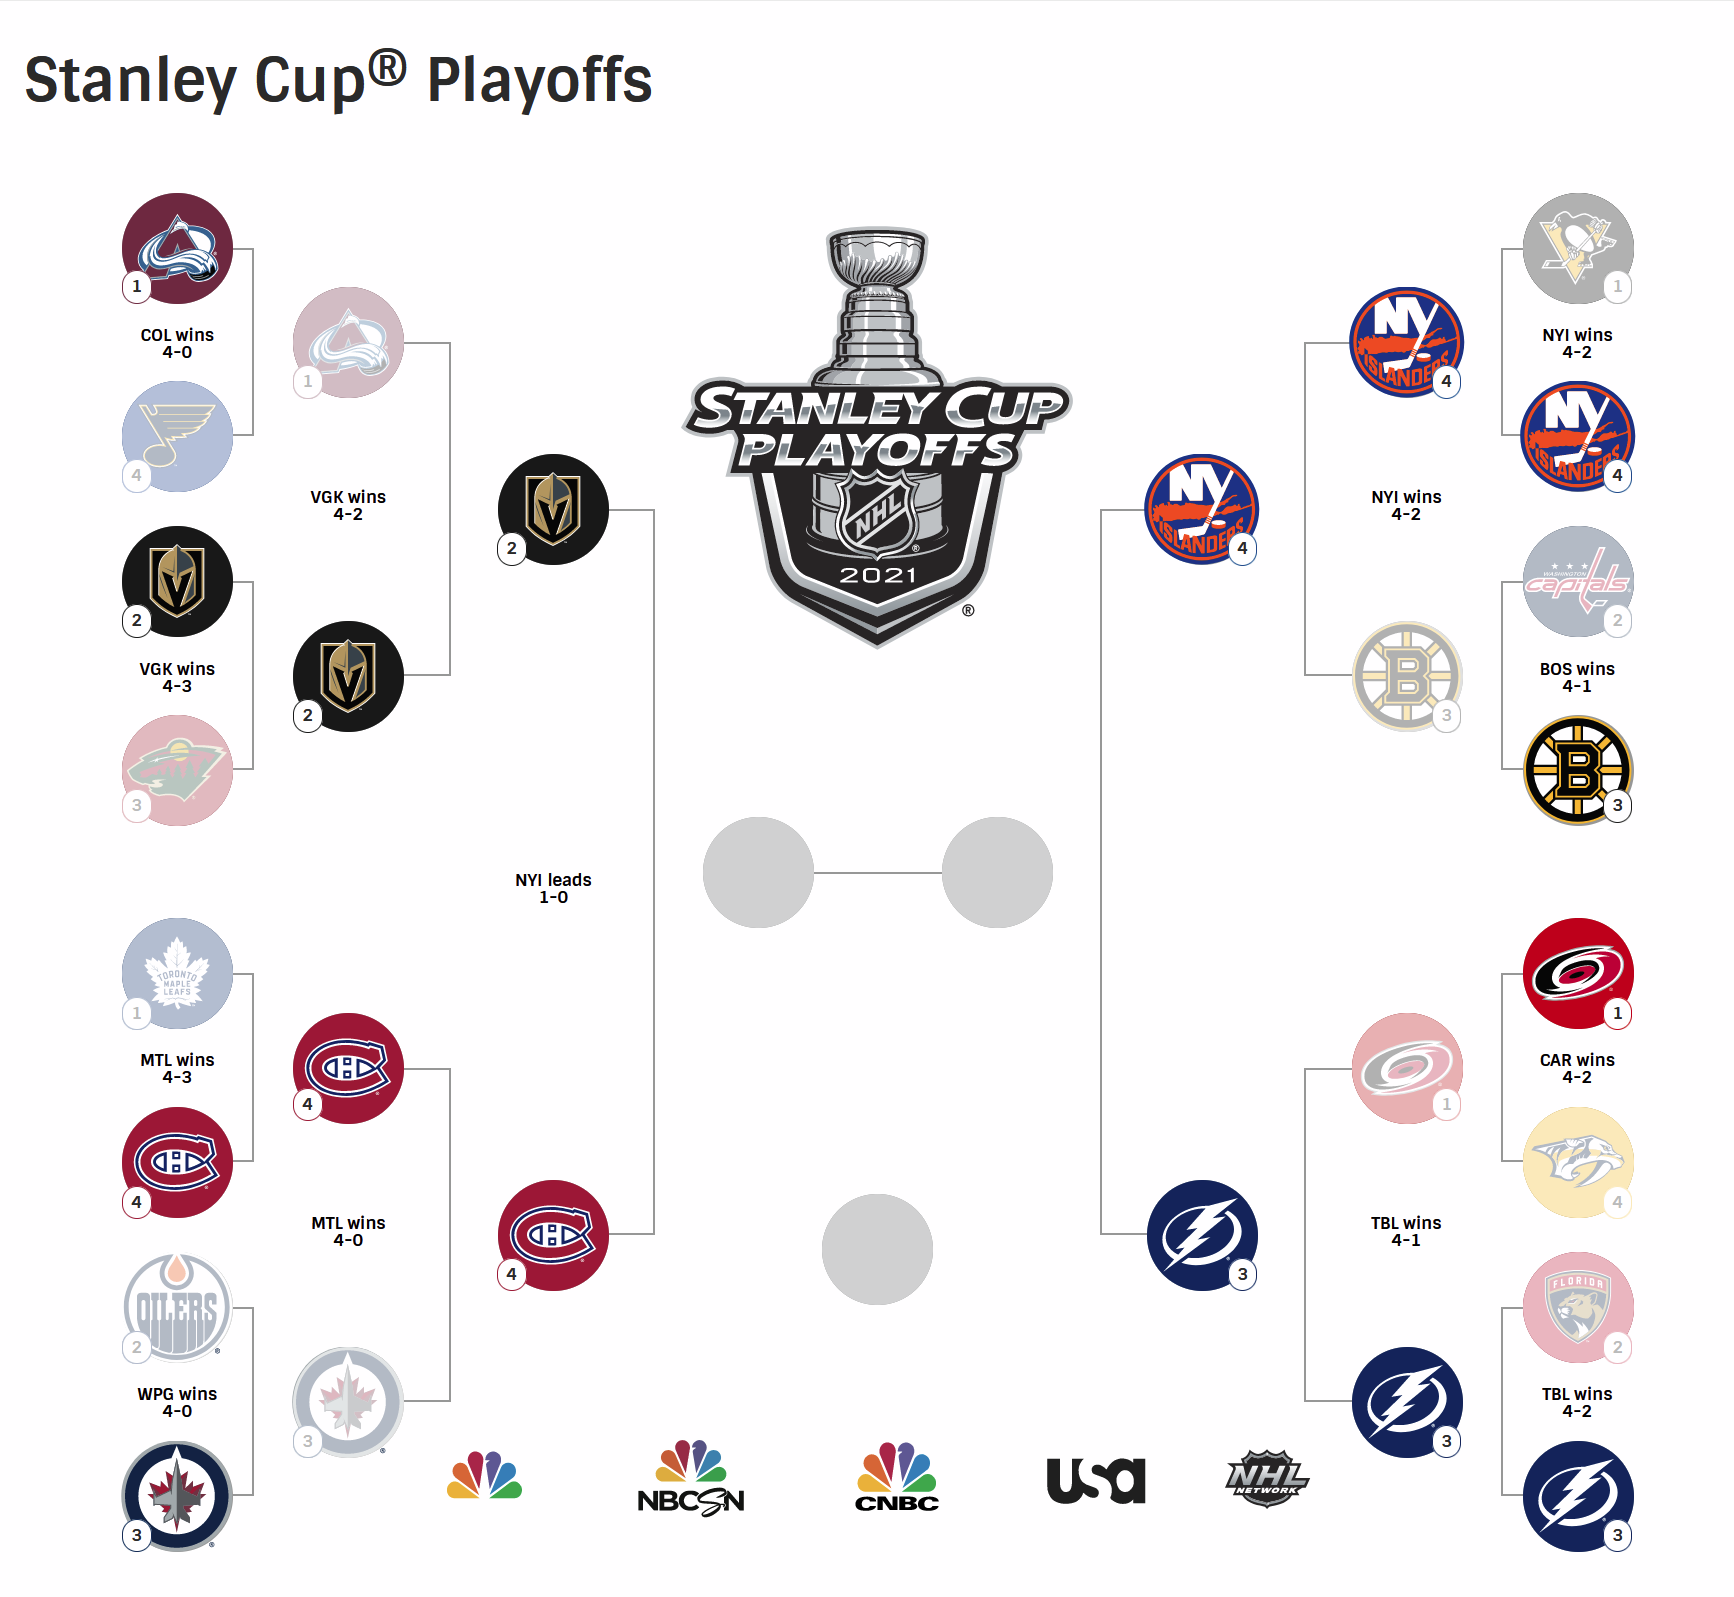This screenshot has height=1597, width=1734.
Task: Click the "NYI leads 1-0" series status
Action: 553,888
